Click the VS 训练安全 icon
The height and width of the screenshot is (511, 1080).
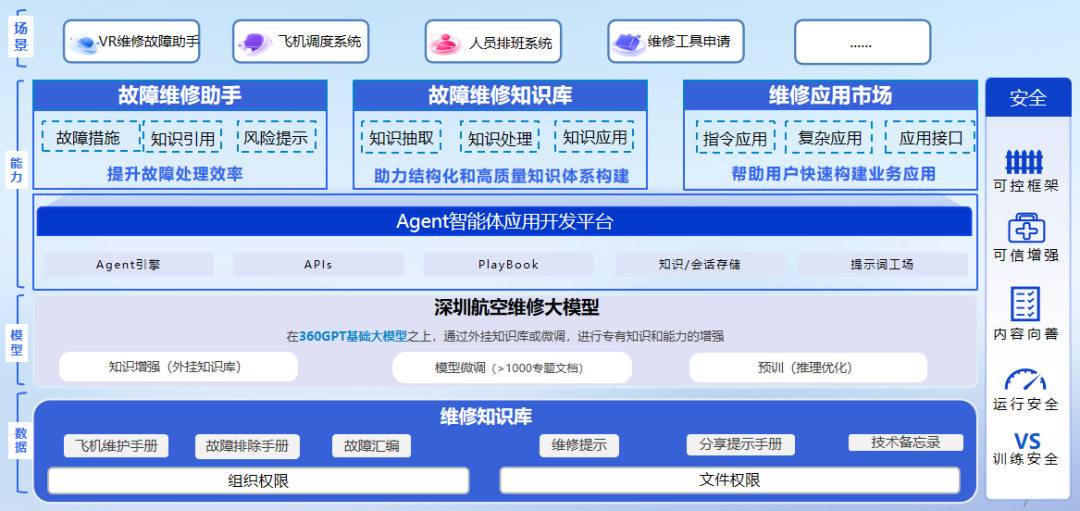pyautogui.click(x=1026, y=441)
